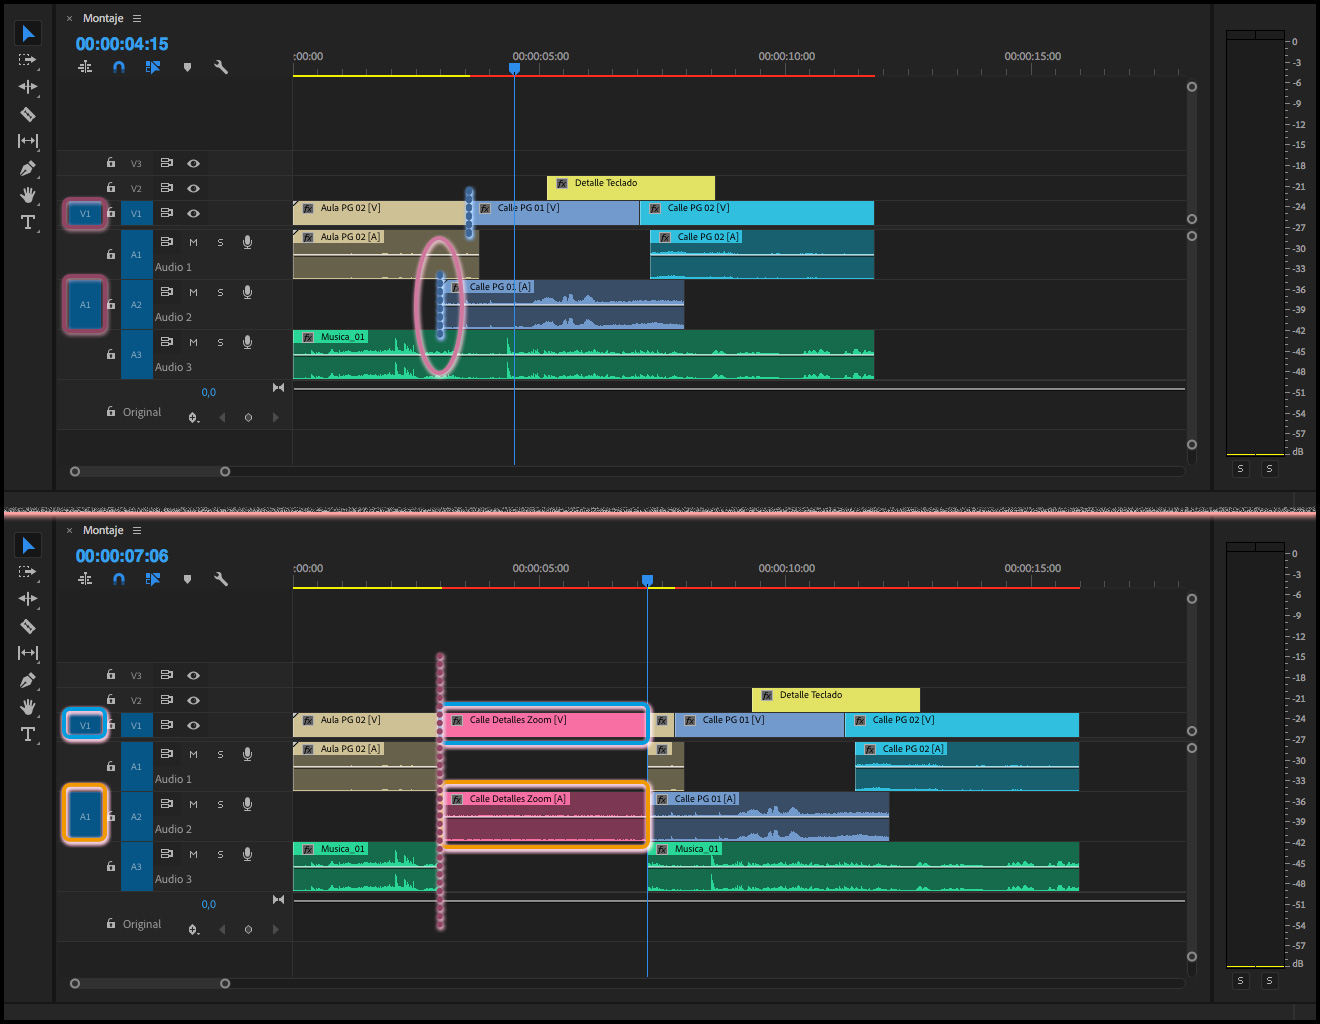This screenshot has width=1320, height=1024.
Task: Select the Pen tool in the lower tools panel
Action: point(28,680)
